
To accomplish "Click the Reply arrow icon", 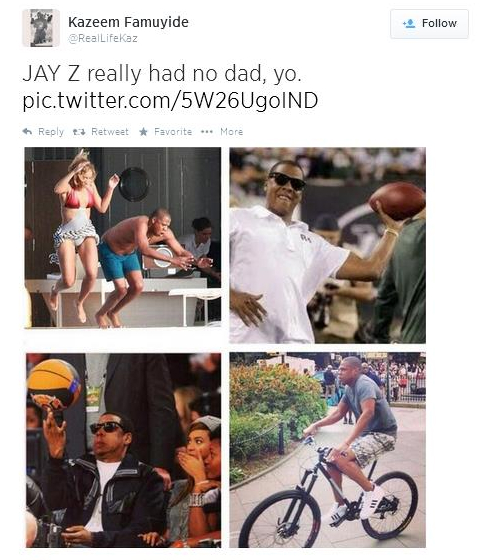I will coord(28,132).
